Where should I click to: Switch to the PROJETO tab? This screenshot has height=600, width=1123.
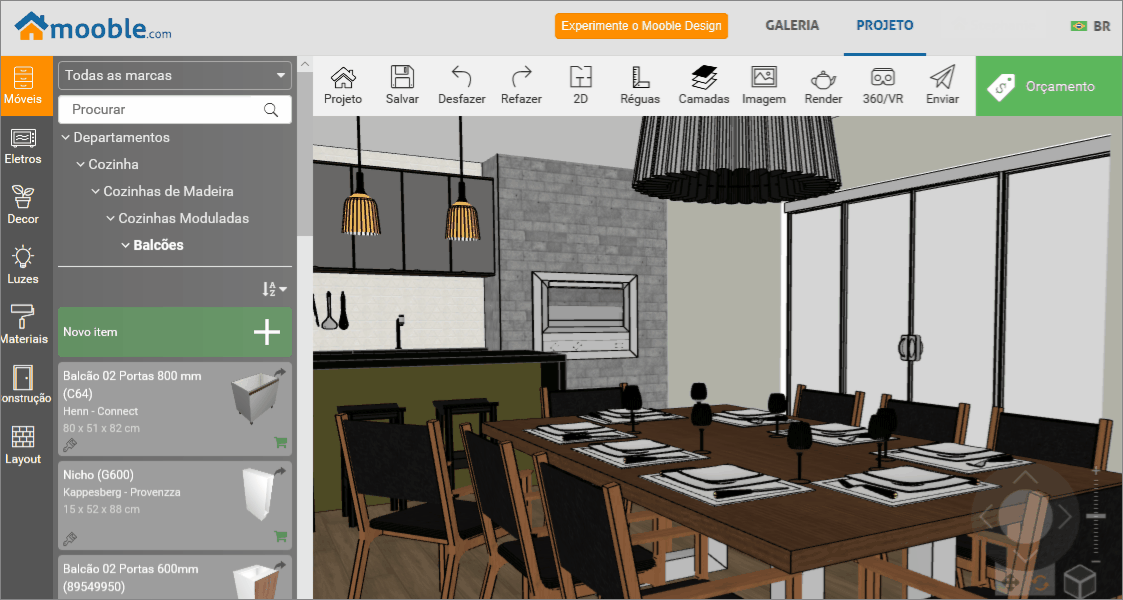coord(885,26)
